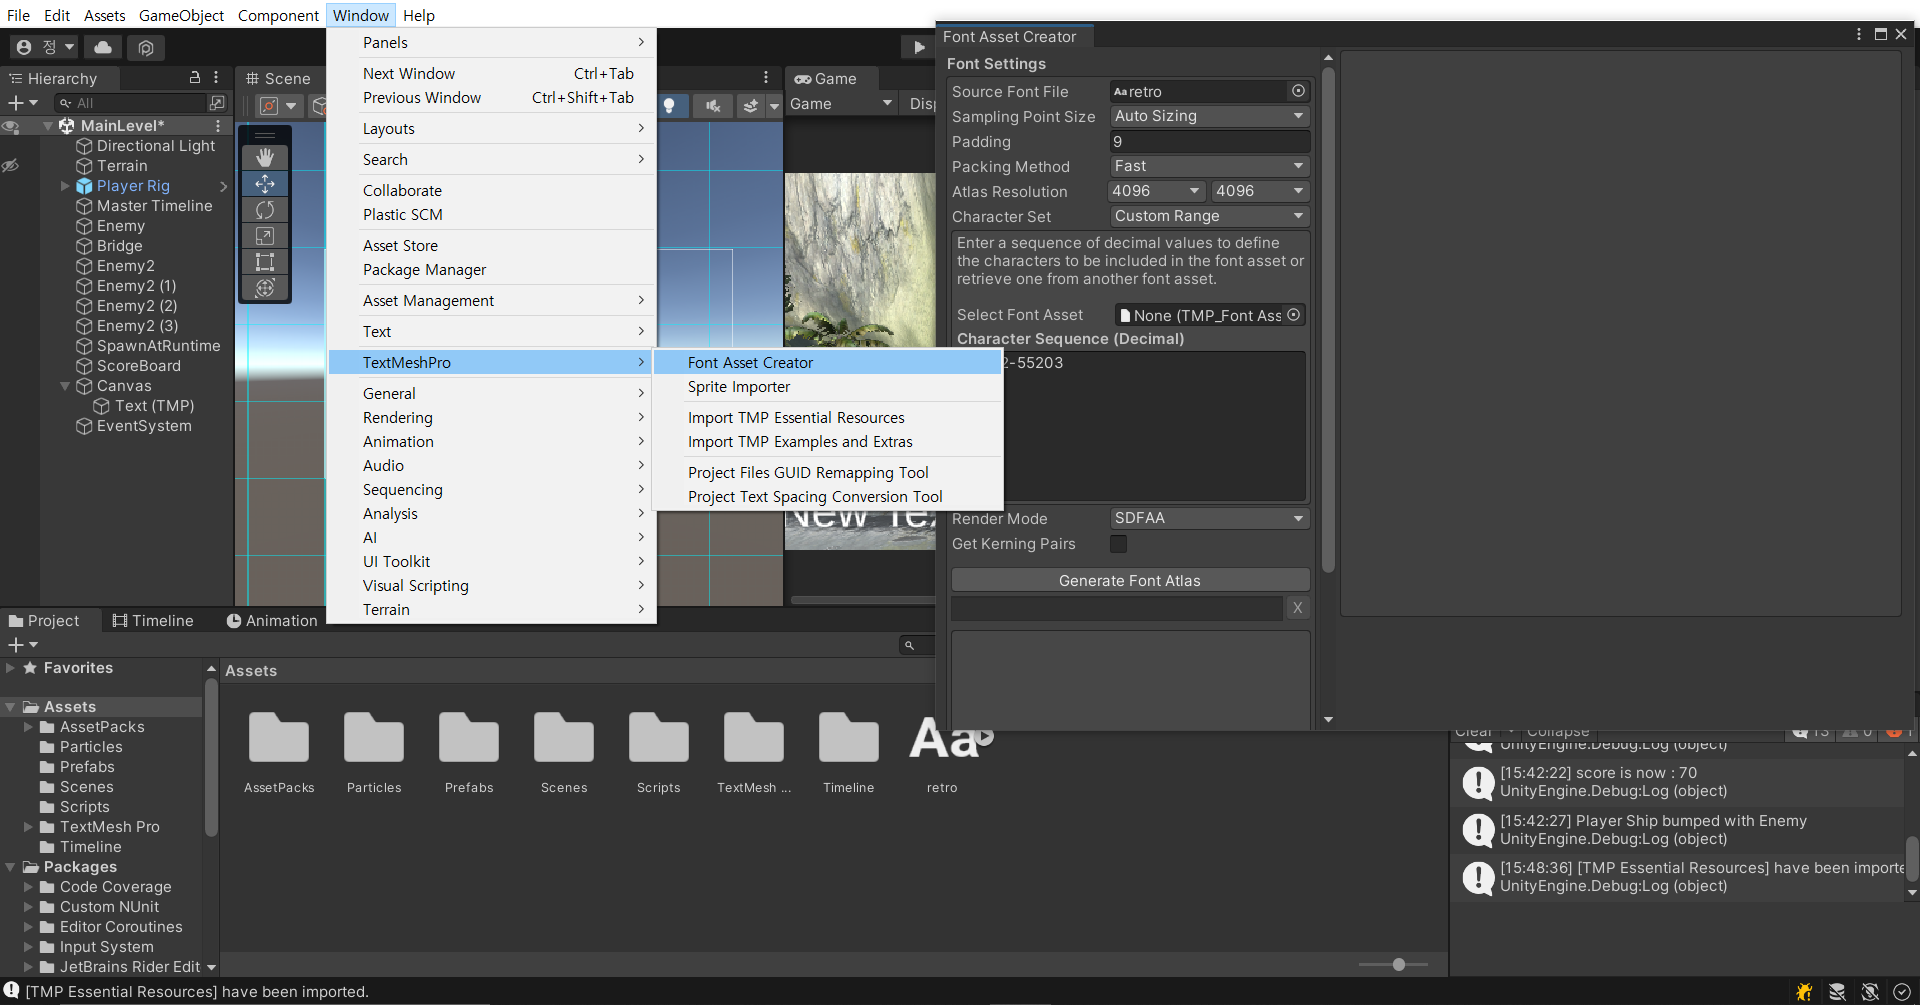Open Font Asset Creator window options menu

click(x=1859, y=34)
